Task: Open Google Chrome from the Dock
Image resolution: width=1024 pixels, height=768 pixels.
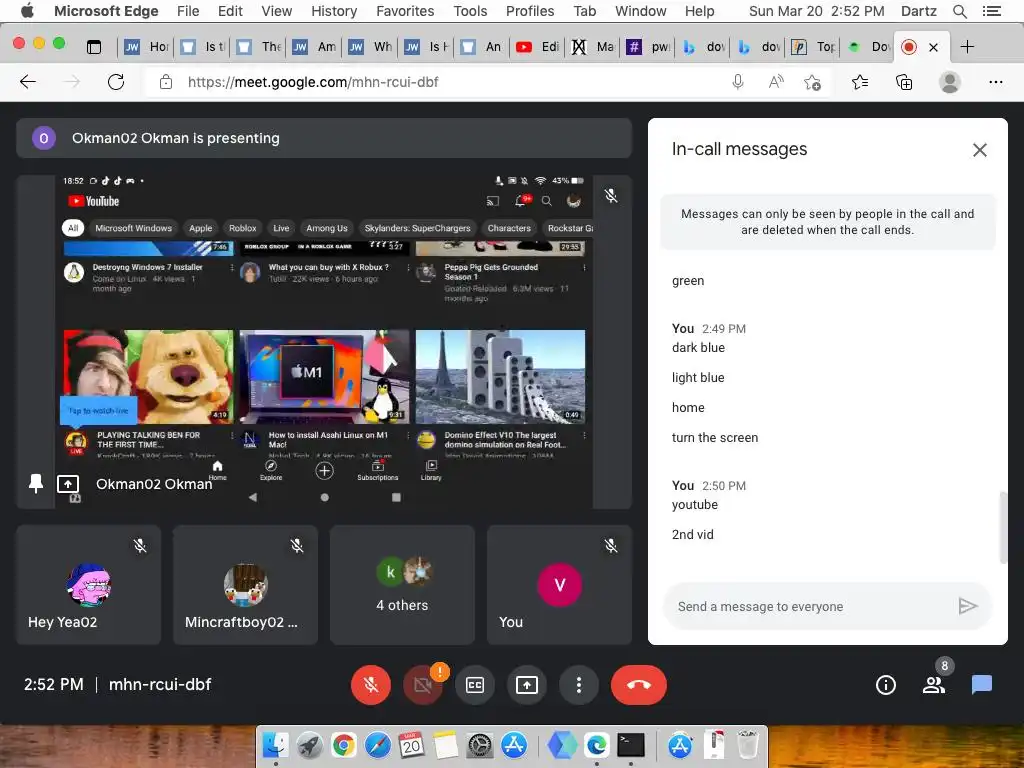Action: point(344,745)
